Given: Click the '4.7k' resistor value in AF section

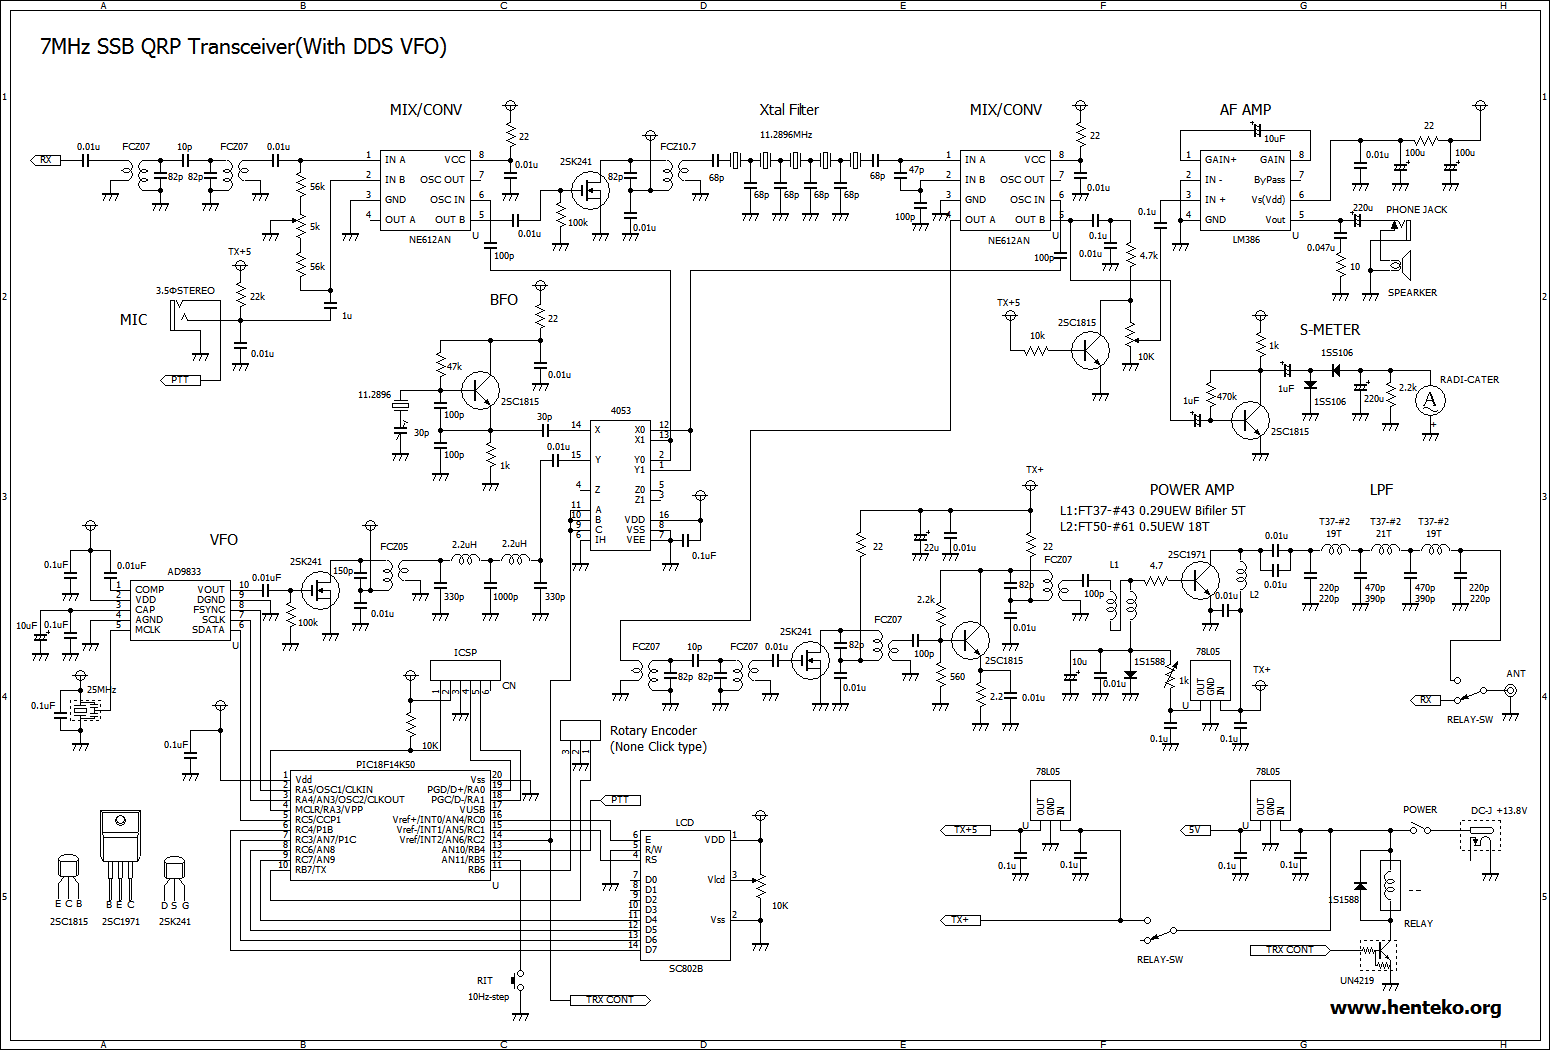Looking at the screenshot, I should (1149, 256).
